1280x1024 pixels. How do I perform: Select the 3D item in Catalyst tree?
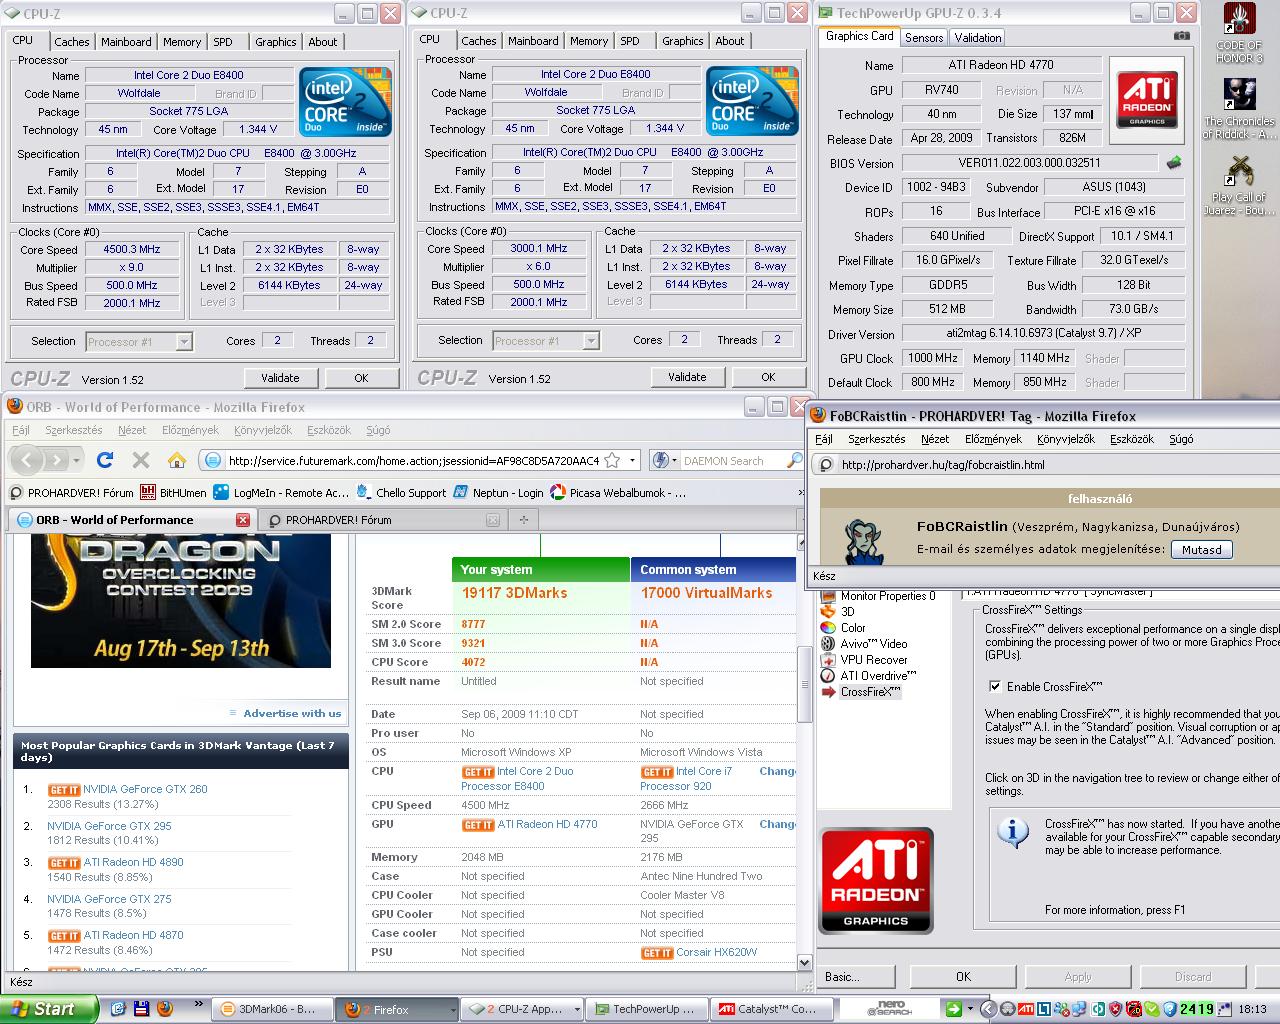(838, 612)
